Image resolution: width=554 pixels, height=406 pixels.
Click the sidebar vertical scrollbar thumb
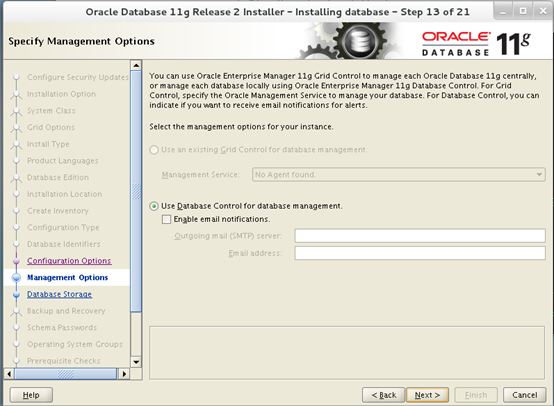click(x=136, y=191)
